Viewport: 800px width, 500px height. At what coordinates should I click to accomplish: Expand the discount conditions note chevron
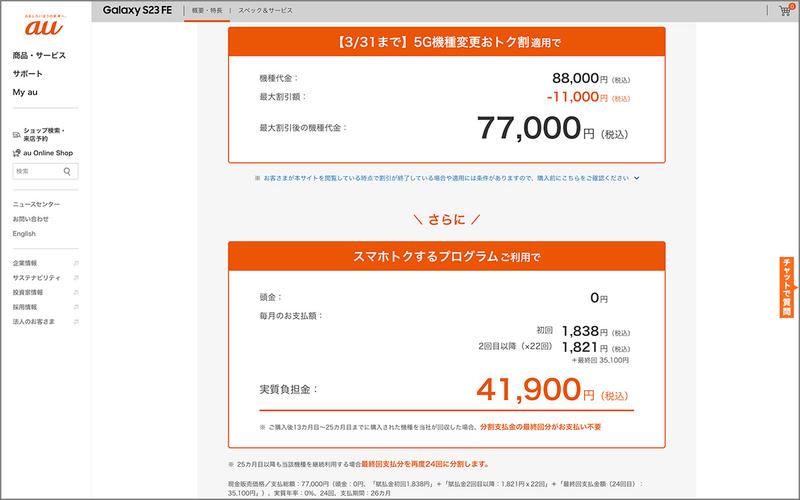[x=637, y=178]
